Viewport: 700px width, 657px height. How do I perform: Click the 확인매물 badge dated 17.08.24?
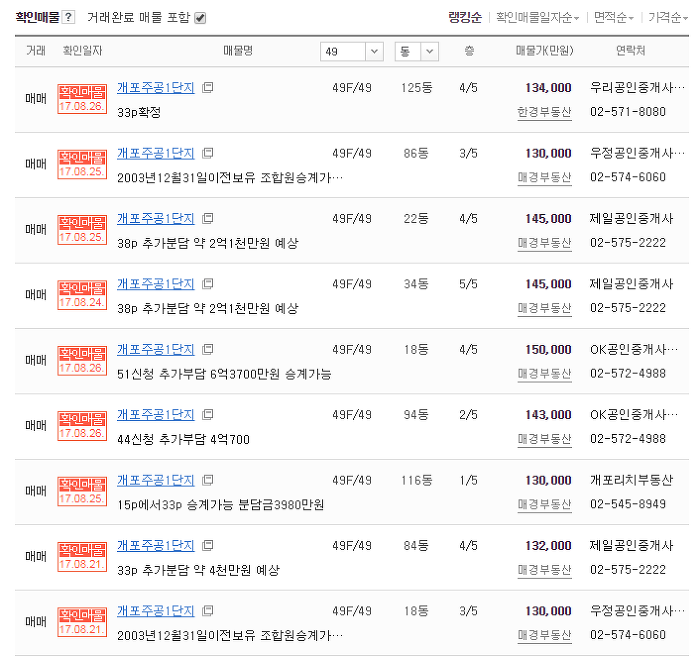(x=82, y=295)
